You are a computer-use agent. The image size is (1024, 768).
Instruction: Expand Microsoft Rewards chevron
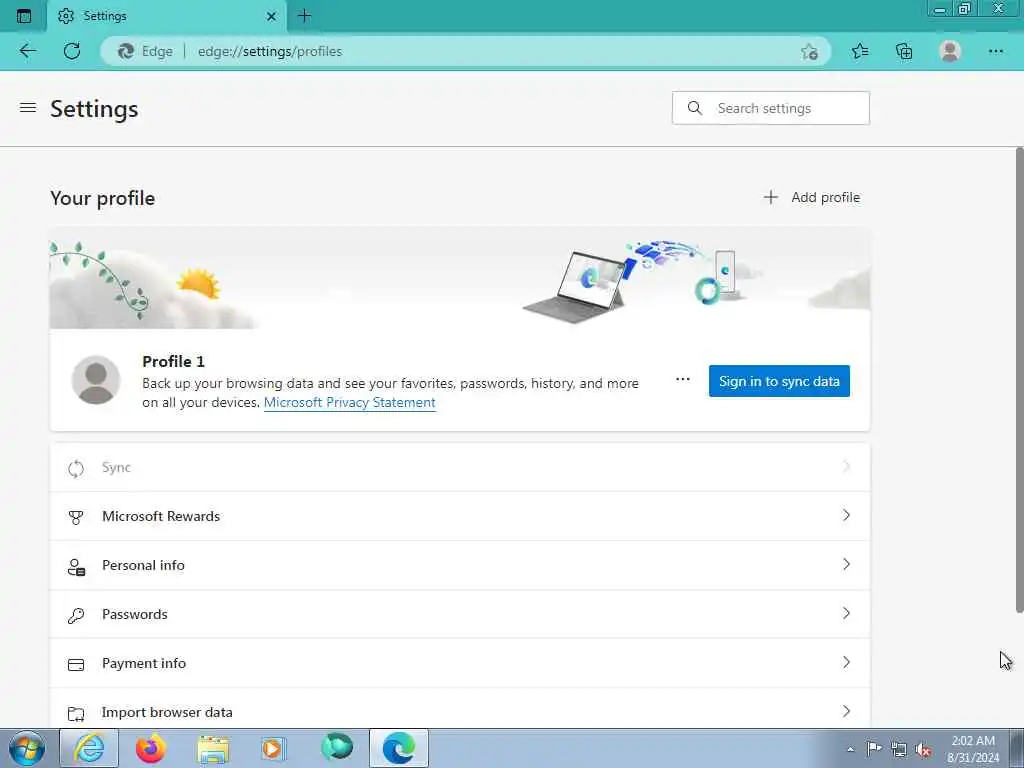pyautogui.click(x=846, y=515)
